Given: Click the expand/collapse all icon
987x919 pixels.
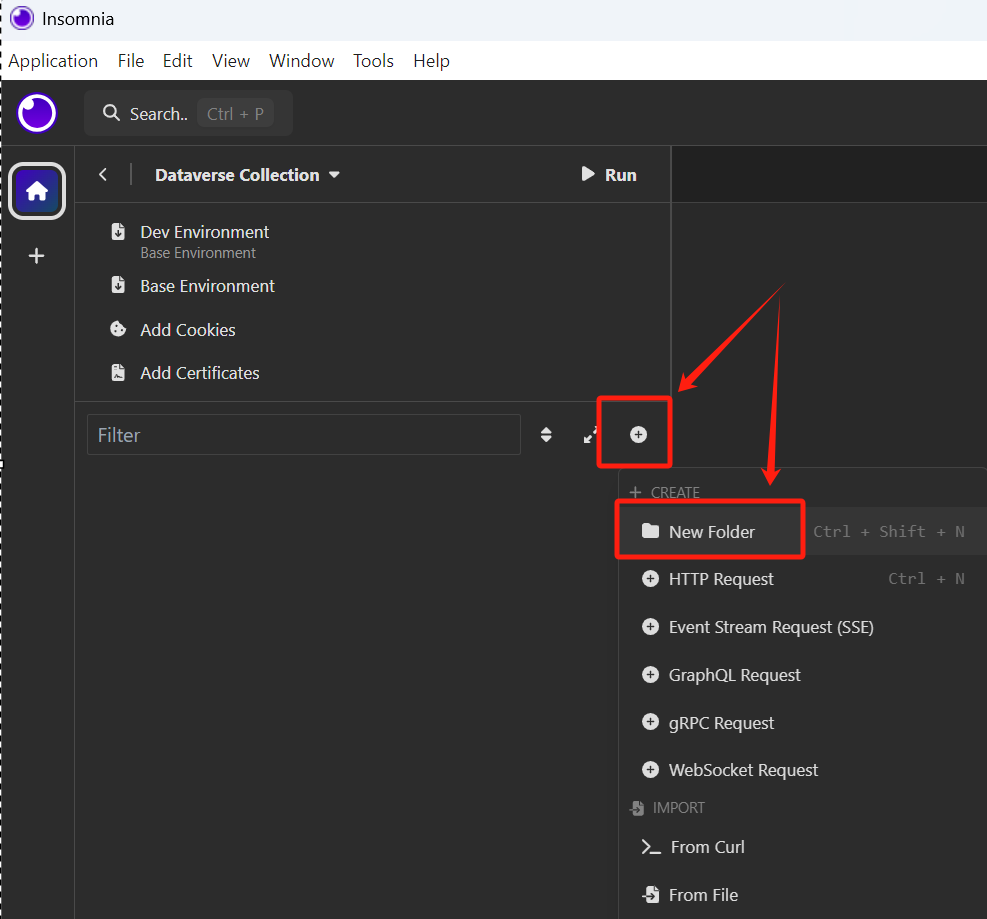Looking at the screenshot, I should pyautogui.click(x=590, y=435).
